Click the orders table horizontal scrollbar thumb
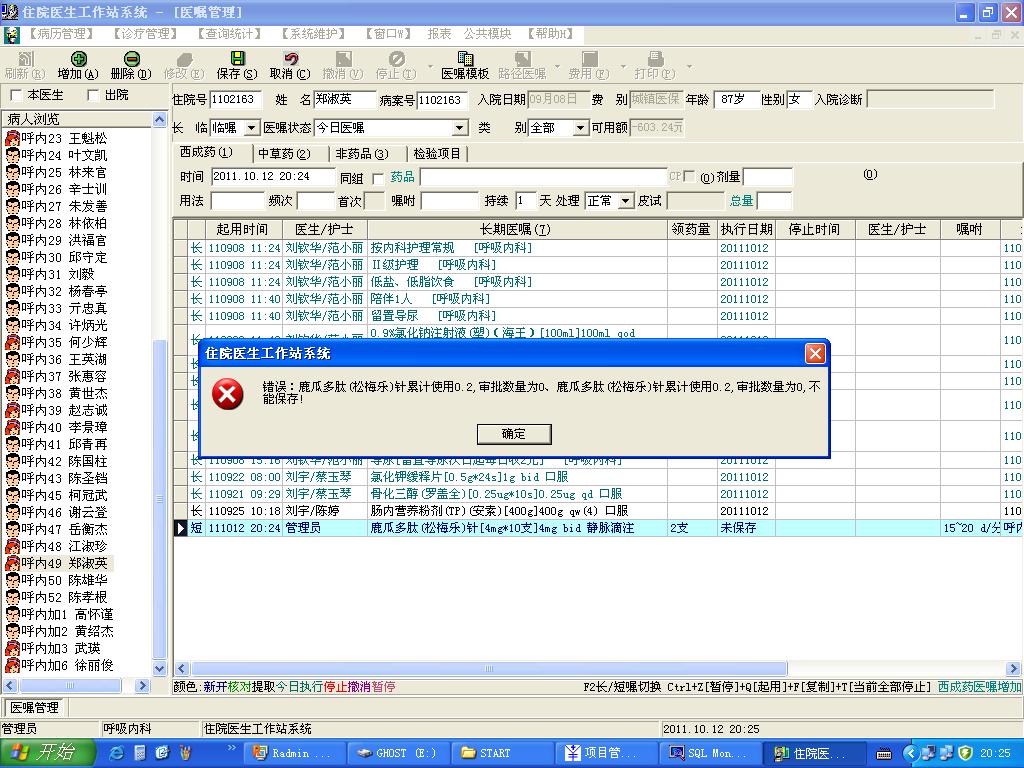1024x768 pixels. (489, 668)
